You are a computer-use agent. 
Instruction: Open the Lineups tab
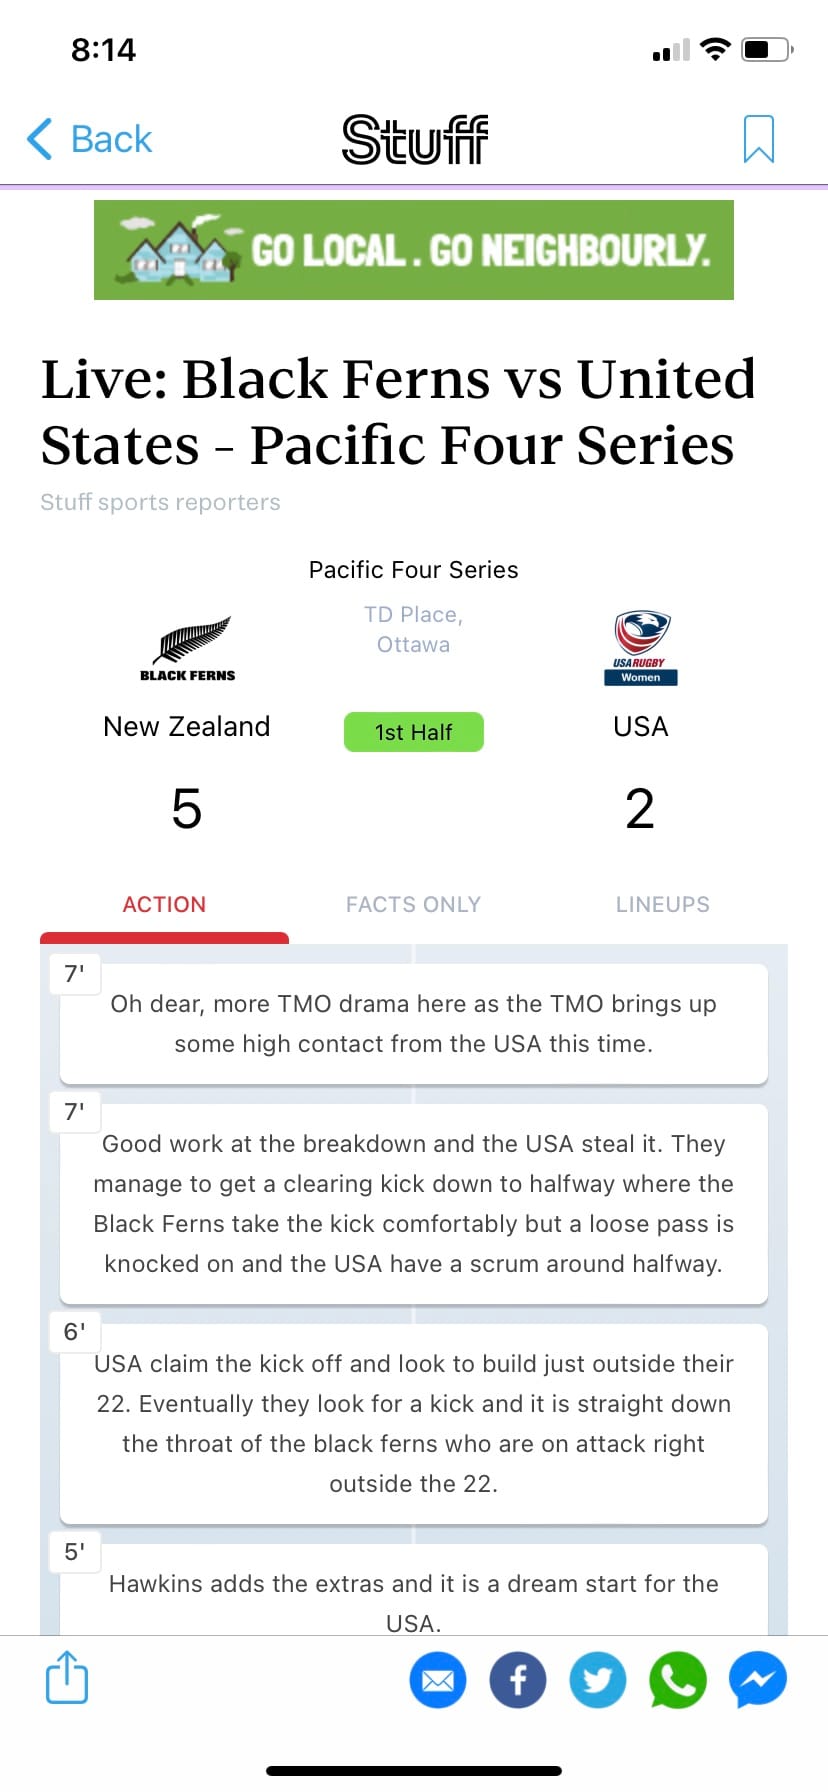pos(662,904)
